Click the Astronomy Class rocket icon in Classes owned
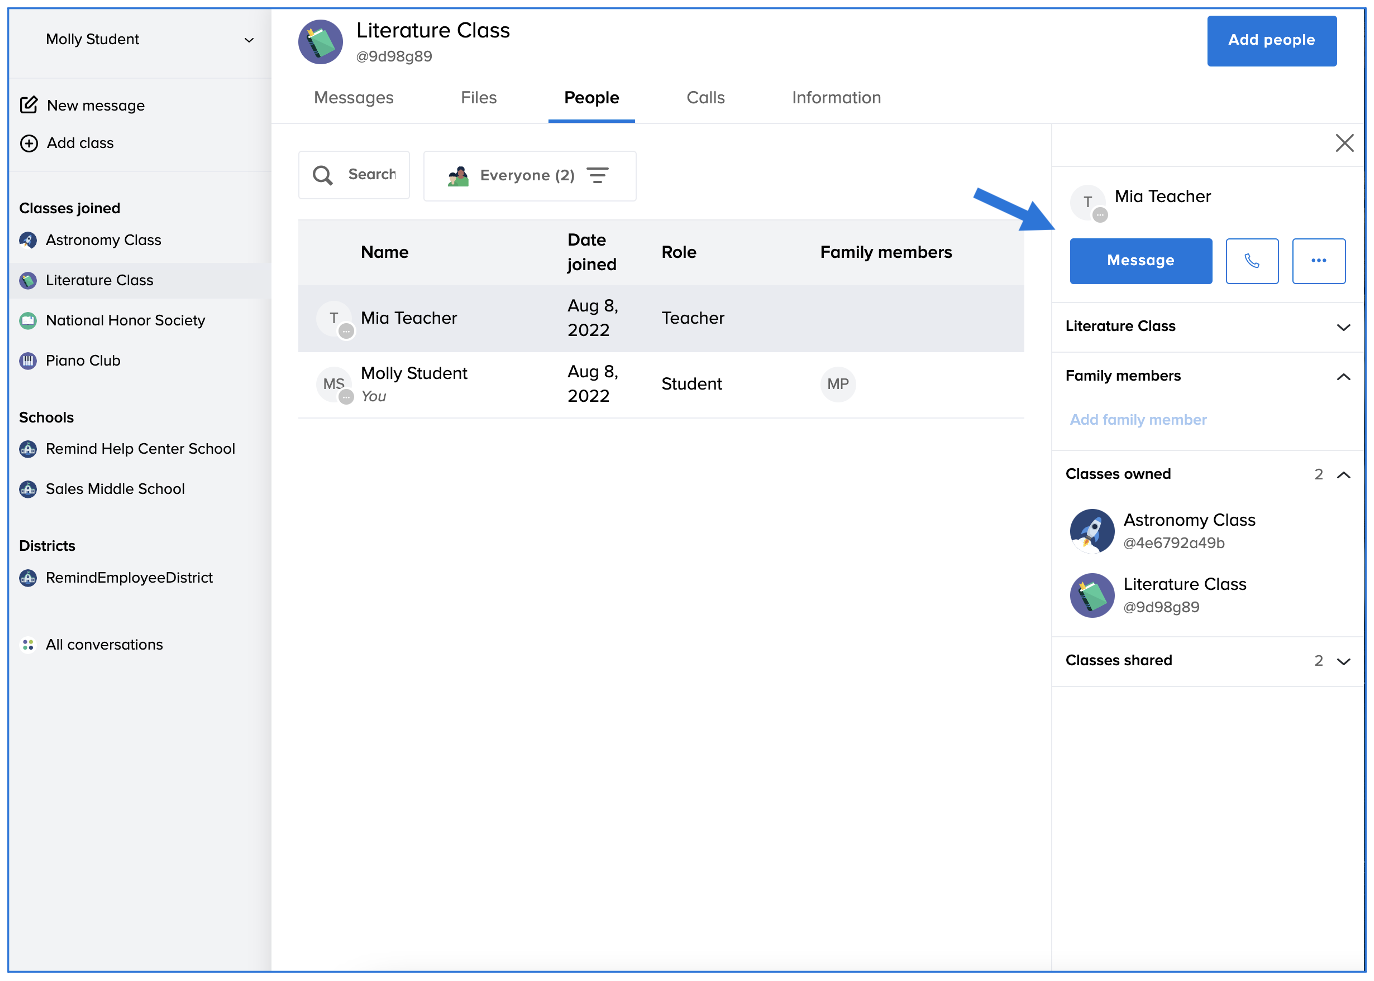 click(x=1092, y=531)
